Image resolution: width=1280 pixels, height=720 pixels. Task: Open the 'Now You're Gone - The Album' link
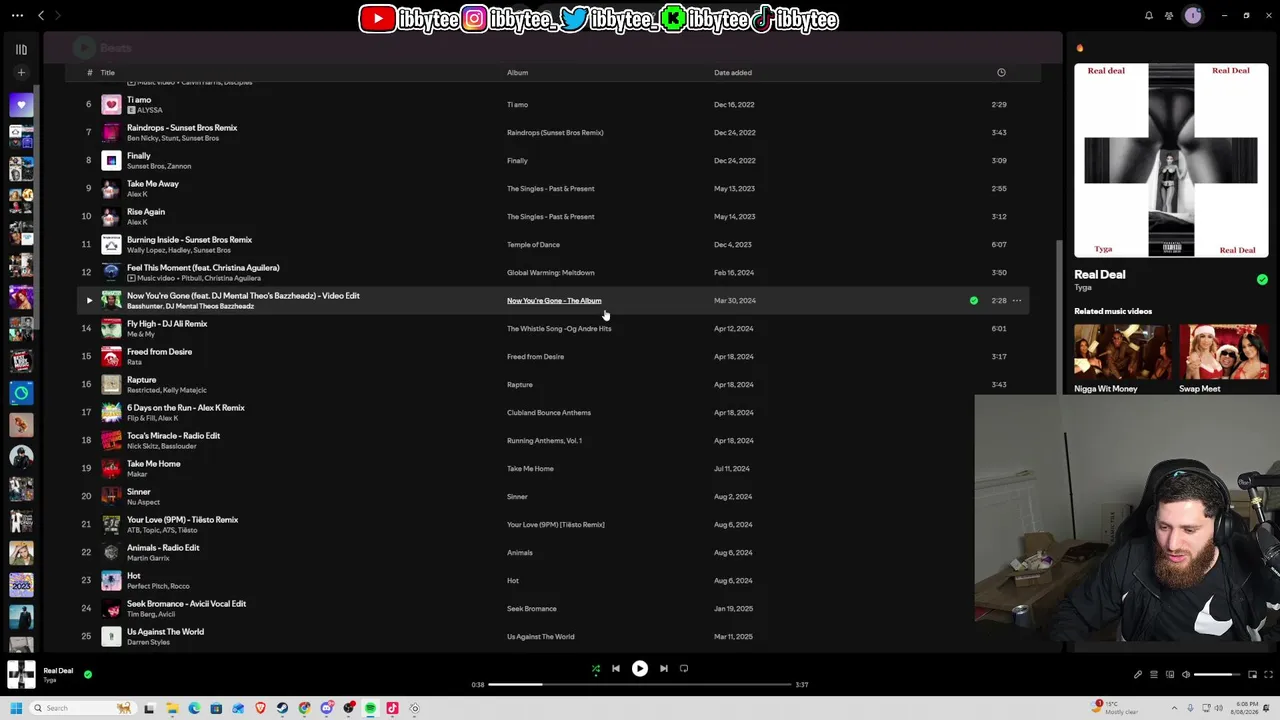pos(554,301)
